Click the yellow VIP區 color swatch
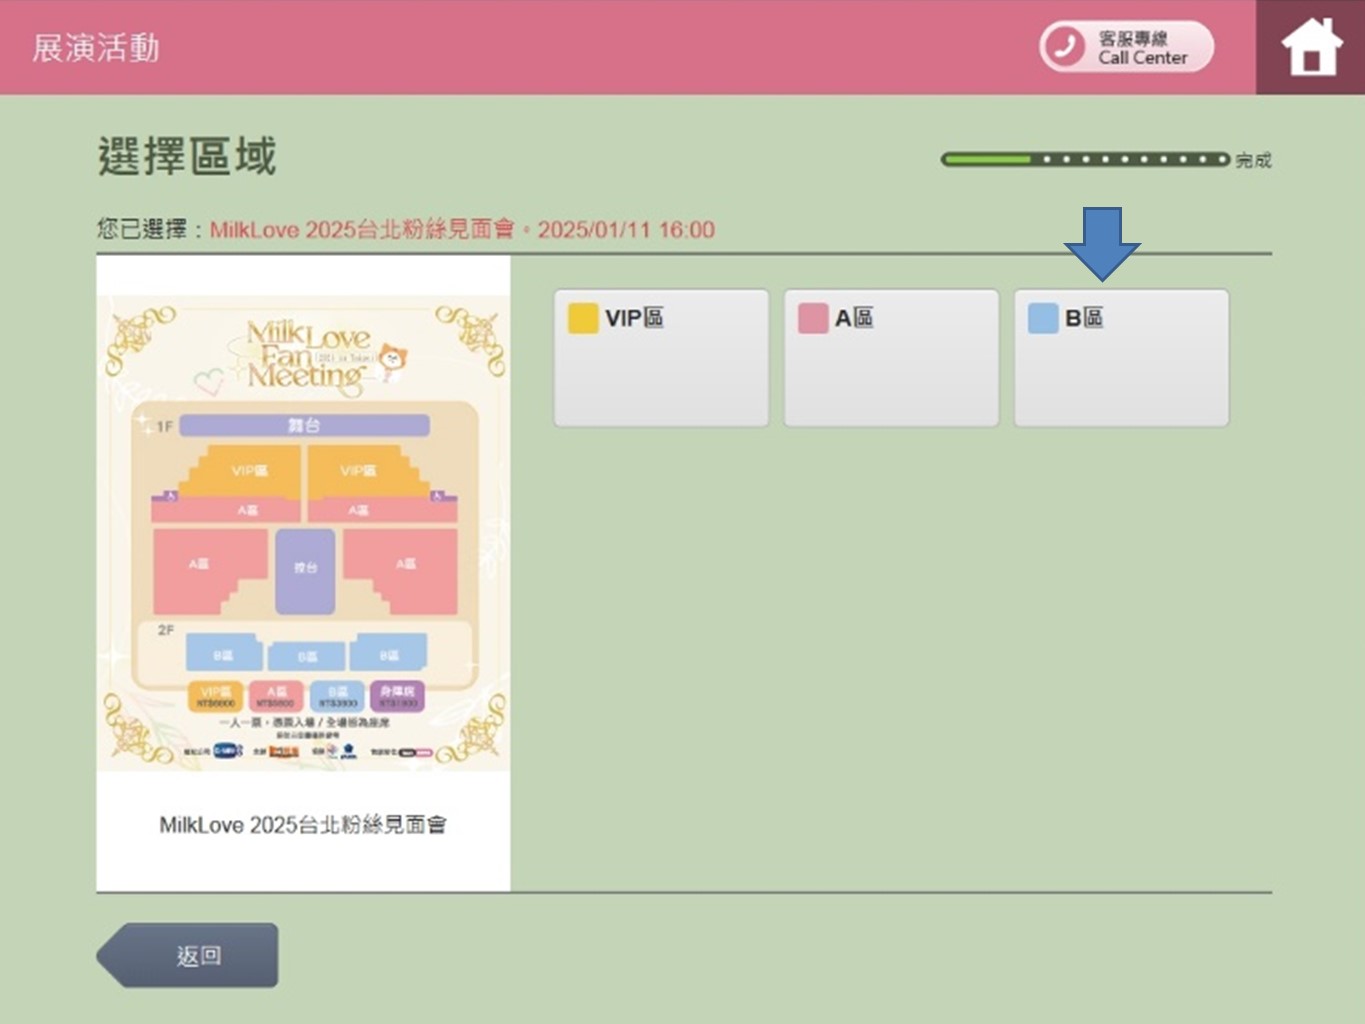Viewport: 1365px width, 1024px height. (582, 318)
